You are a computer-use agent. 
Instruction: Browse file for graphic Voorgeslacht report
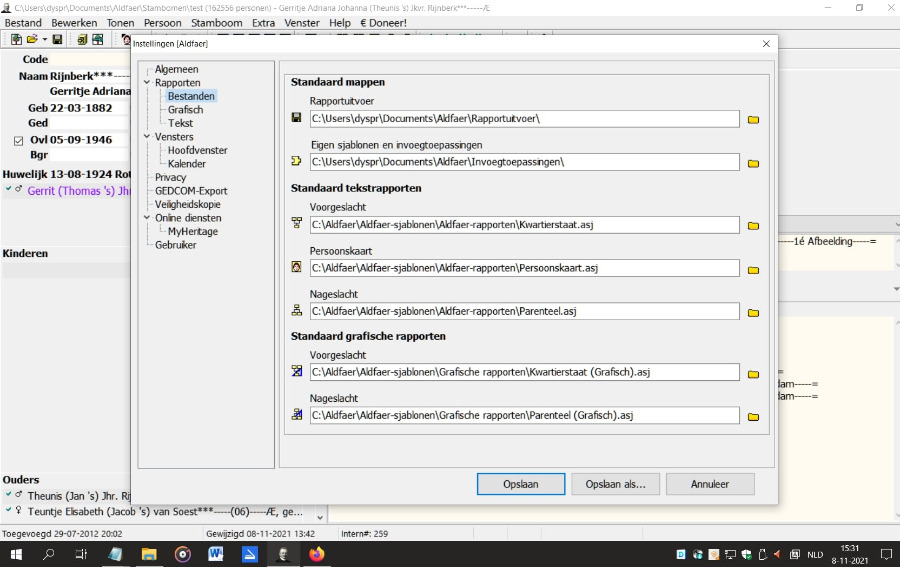753,373
